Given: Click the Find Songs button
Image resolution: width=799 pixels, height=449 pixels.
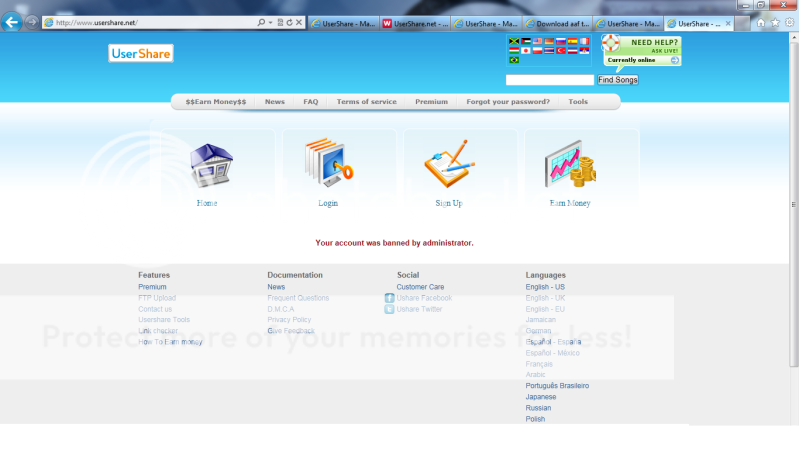Looking at the screenshot, I should (x=617, y=80).
